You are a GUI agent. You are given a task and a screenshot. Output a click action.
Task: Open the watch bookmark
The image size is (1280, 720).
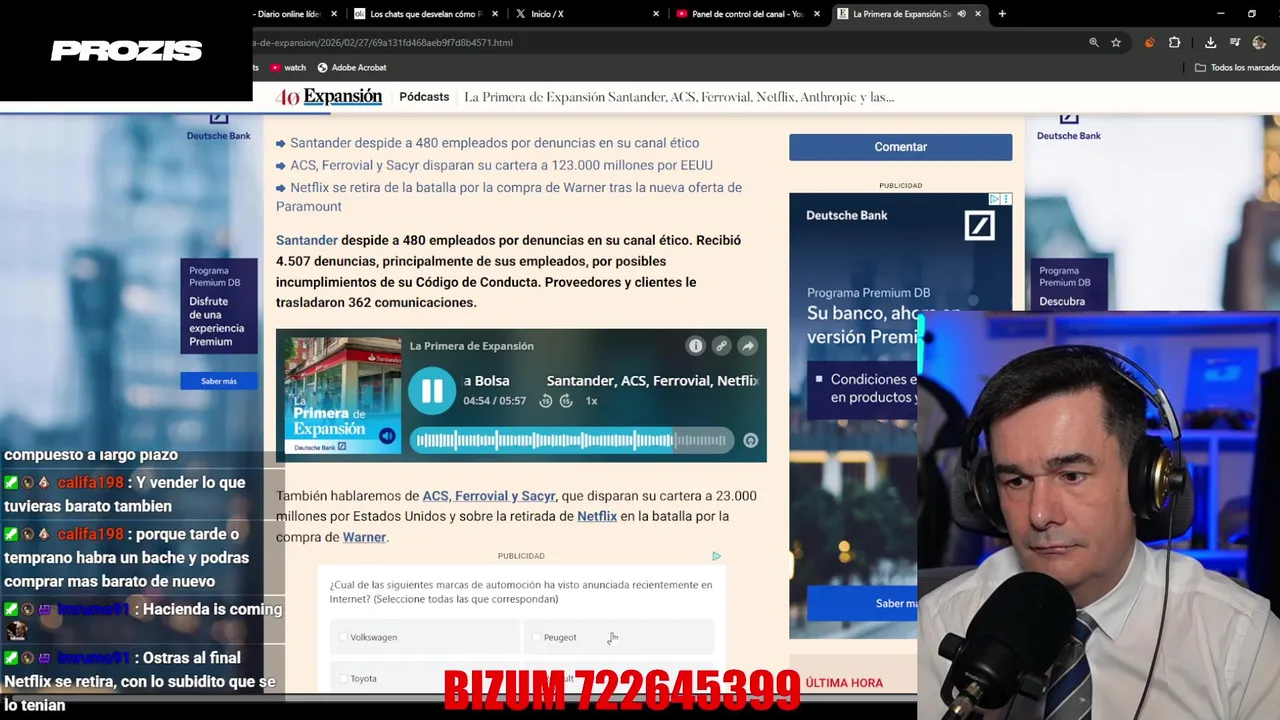288,68
